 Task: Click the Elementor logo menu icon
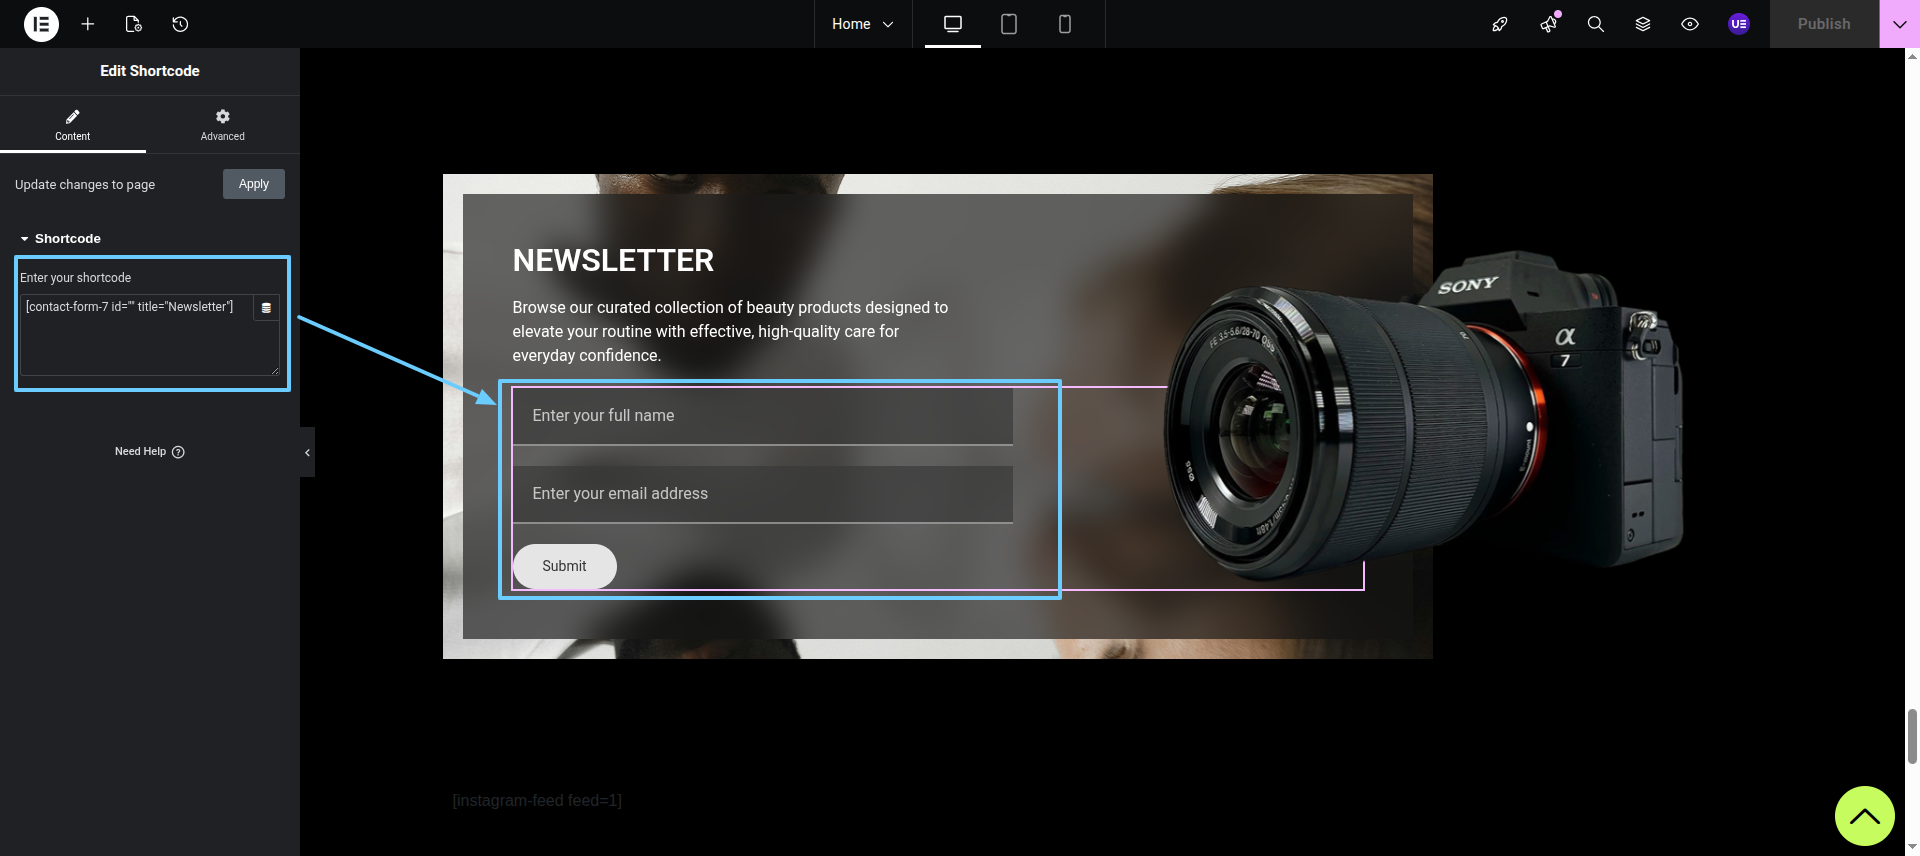coord(41,24)
